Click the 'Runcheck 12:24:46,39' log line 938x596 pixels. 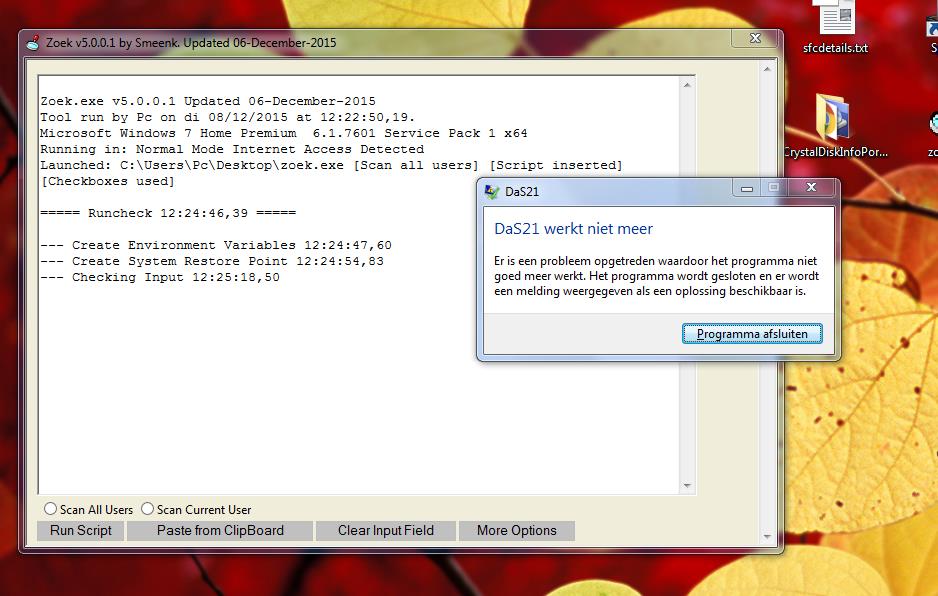coord(168,213)
